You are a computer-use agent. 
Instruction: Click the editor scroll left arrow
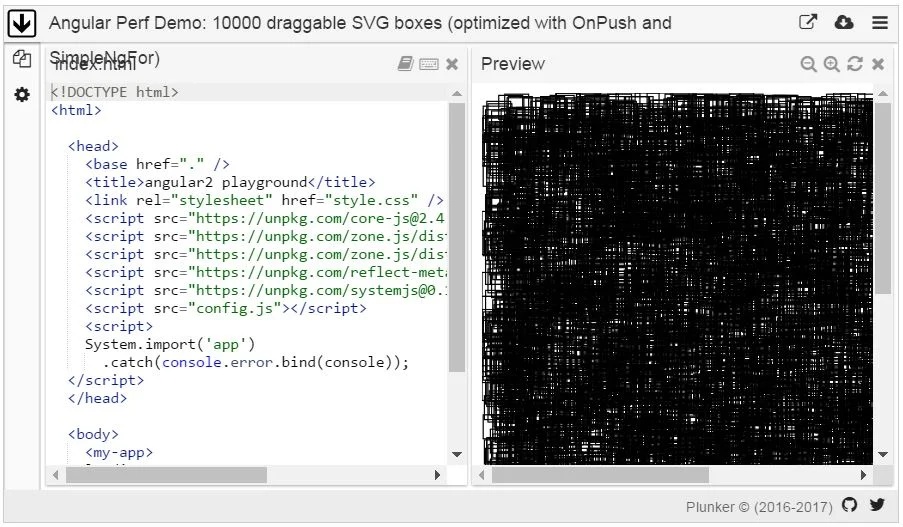point(55,475)
